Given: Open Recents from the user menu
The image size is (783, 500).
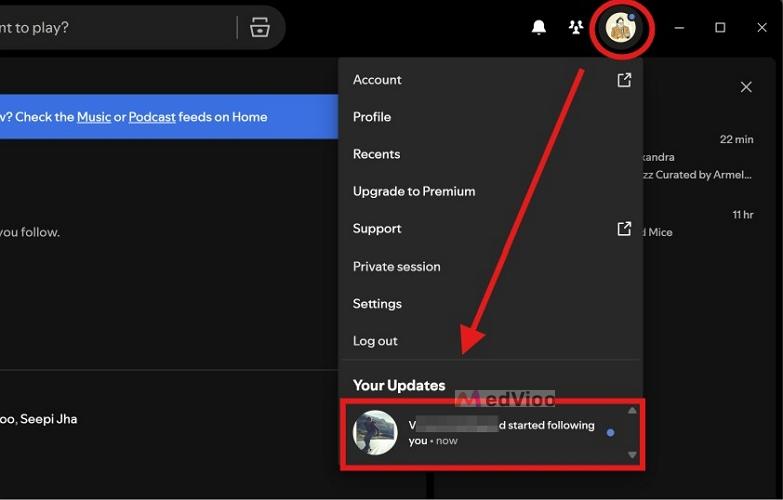Looking at the screenshot, I should pos(491,154).
